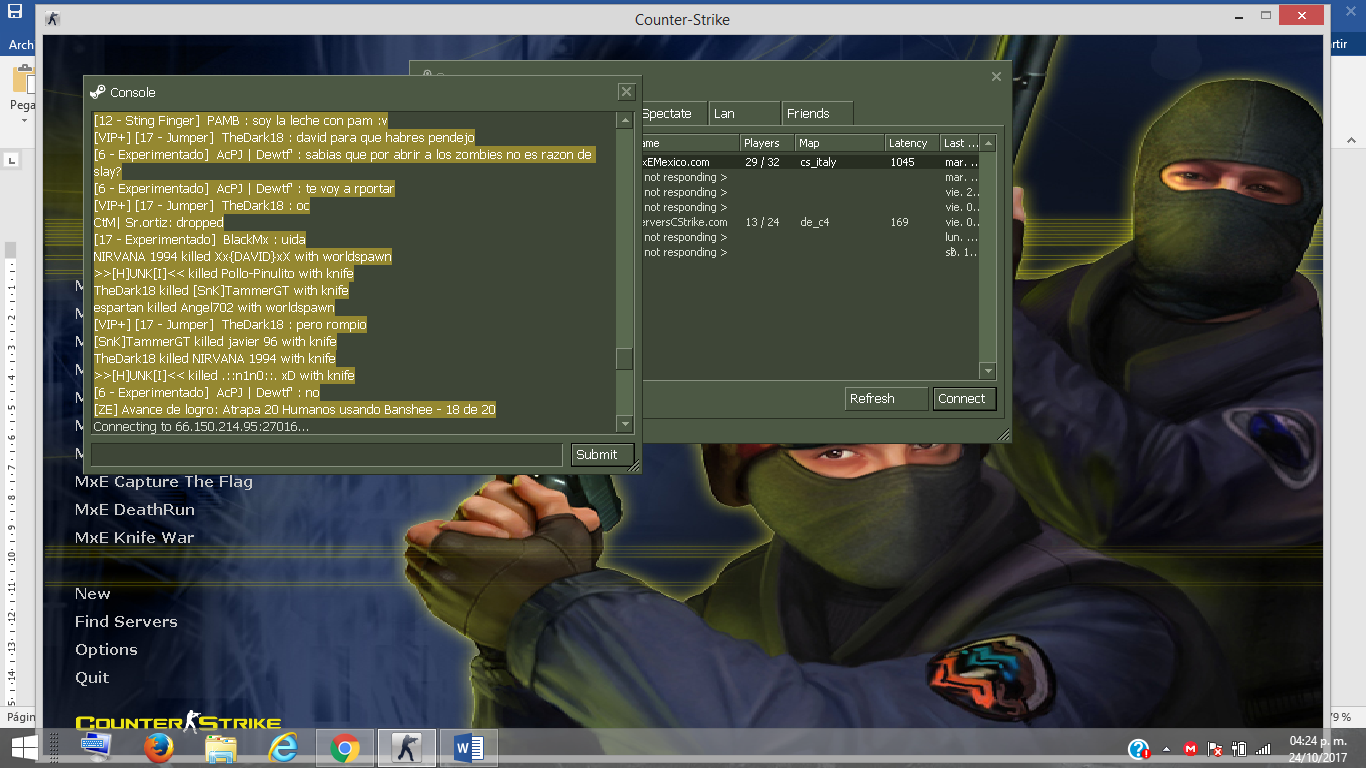Screen dimensions: 1366x768
Task: Open the Friends tab
Action: click(x=818, y=113)
